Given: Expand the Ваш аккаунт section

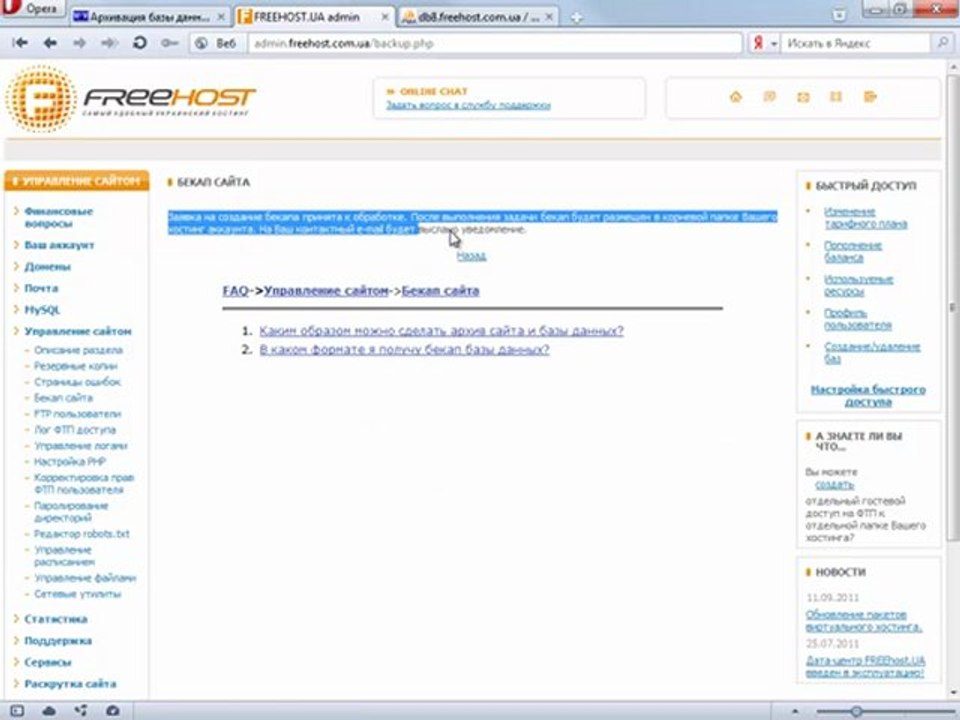Looking at the screenshot, I should click(59, 245).
